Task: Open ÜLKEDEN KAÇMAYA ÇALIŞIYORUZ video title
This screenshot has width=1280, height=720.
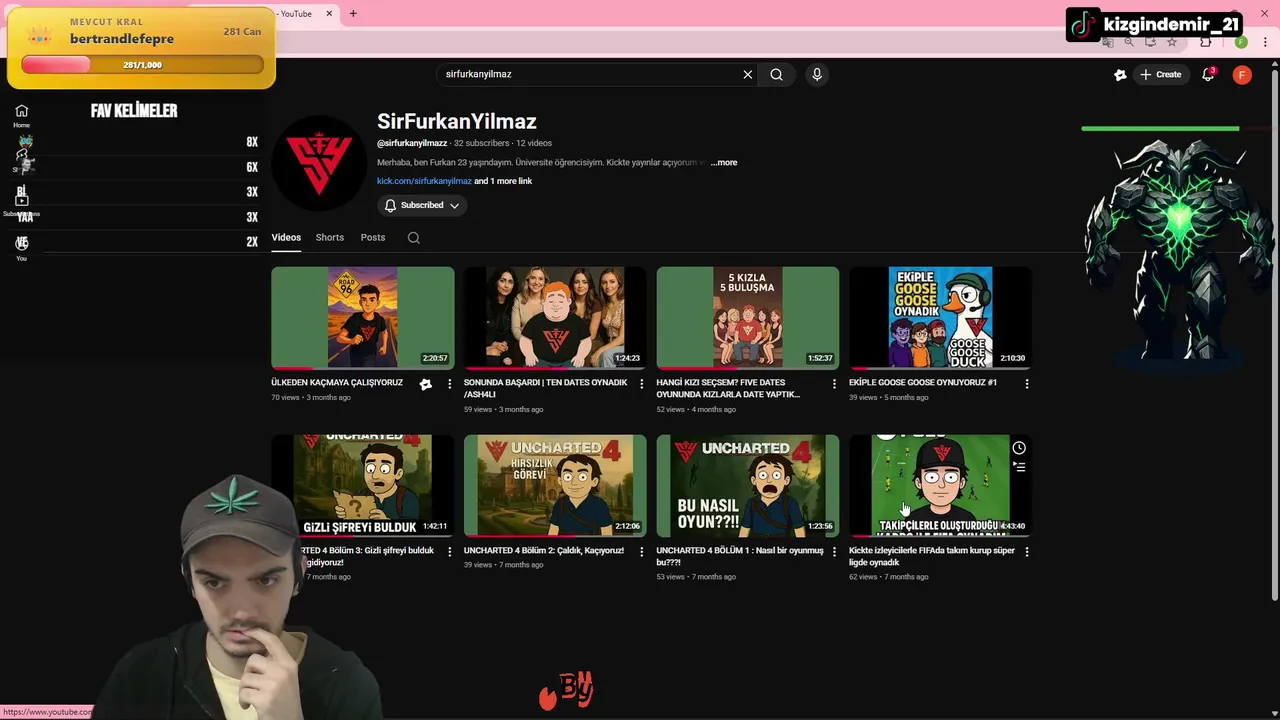Action: (337, 382)
